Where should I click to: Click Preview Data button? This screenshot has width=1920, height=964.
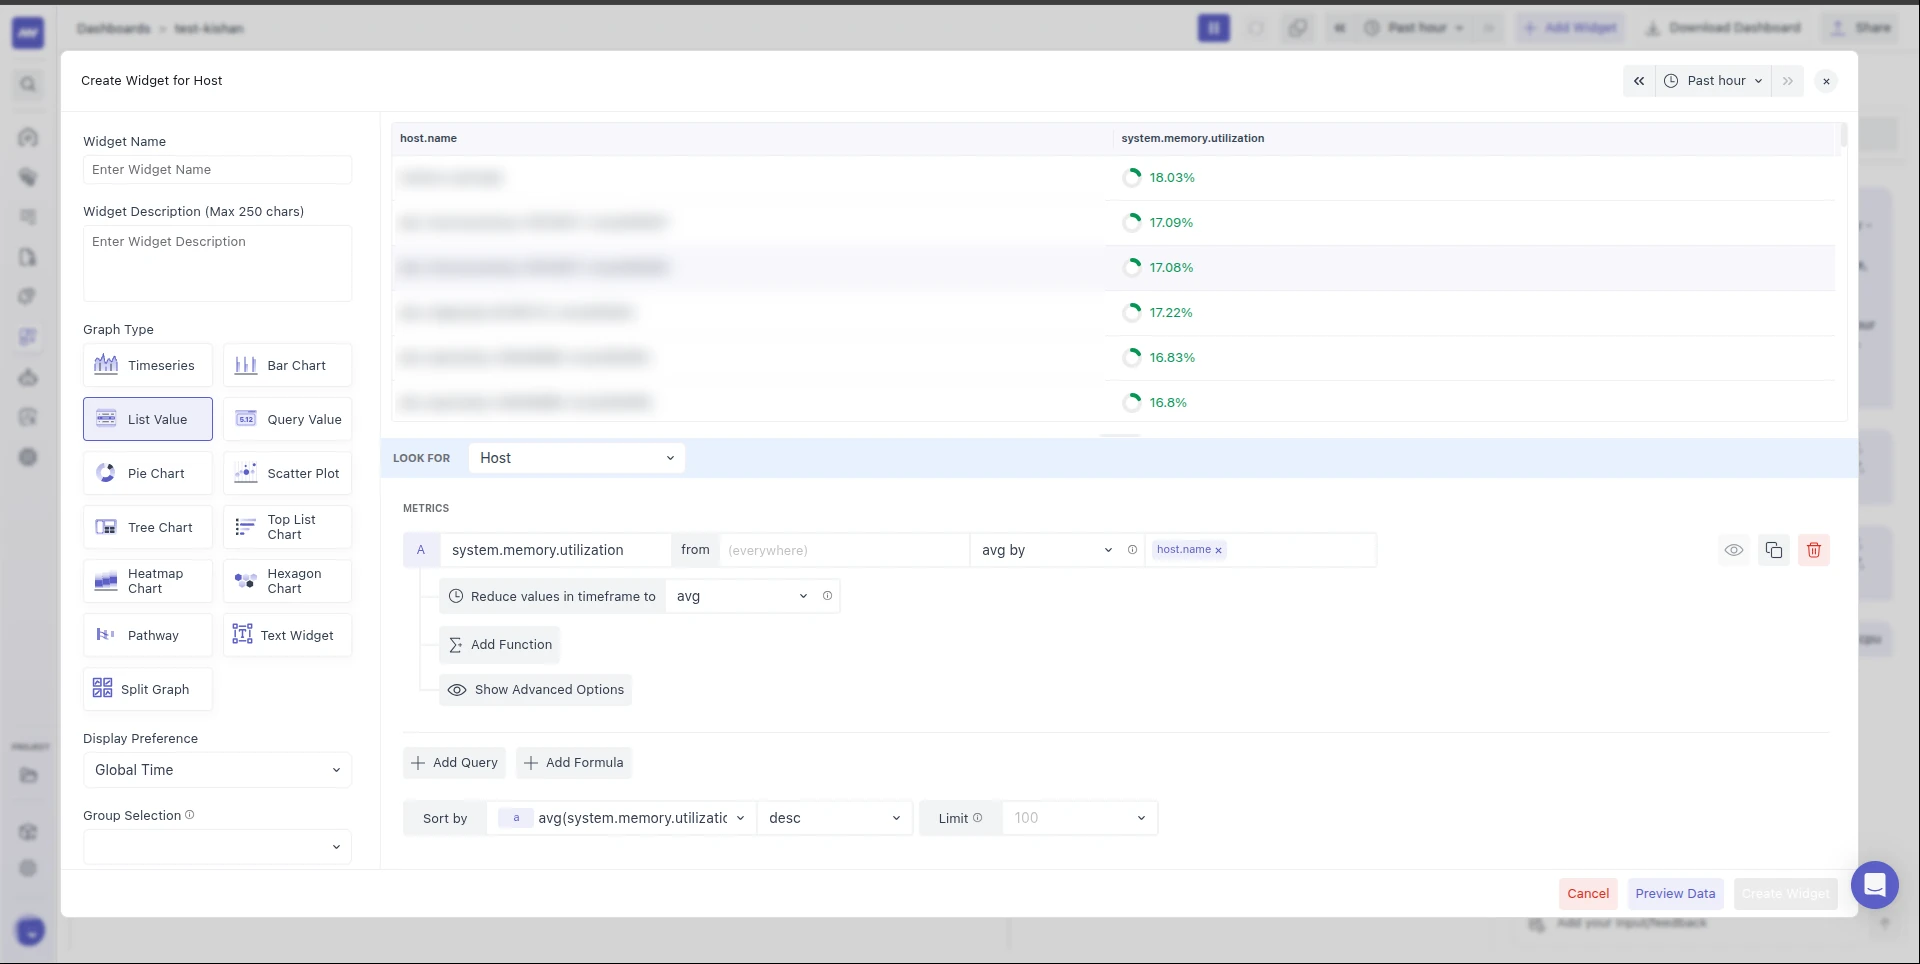click(1675, 894)
